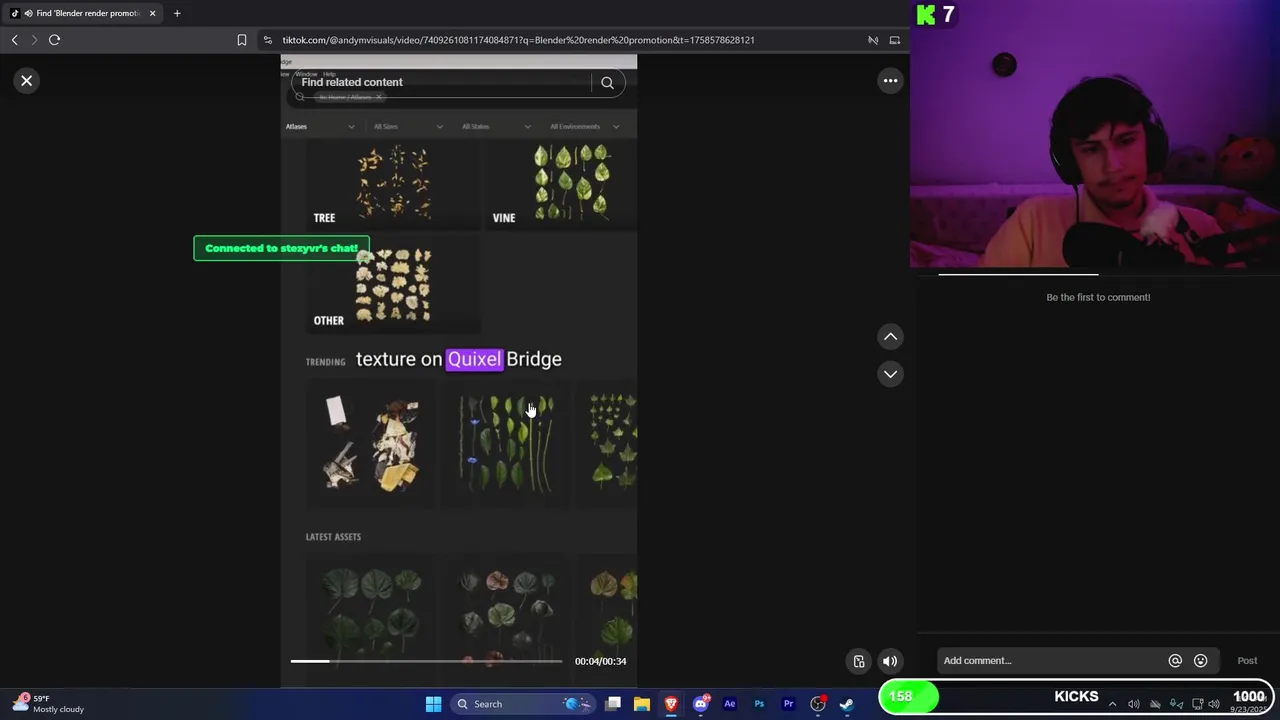Close the TikTok browser tab
The width and height of the screenshot is (1280, 720).
pos(152,13)
